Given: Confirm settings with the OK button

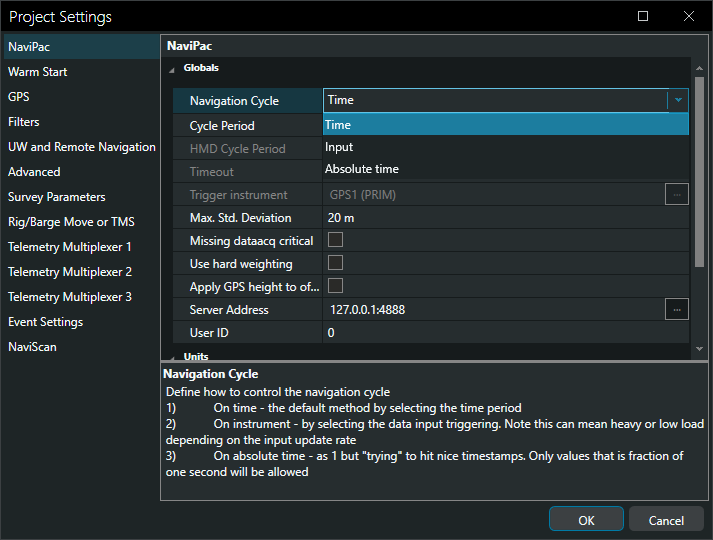Looking at the screenshot, I should tap(586, 520).
